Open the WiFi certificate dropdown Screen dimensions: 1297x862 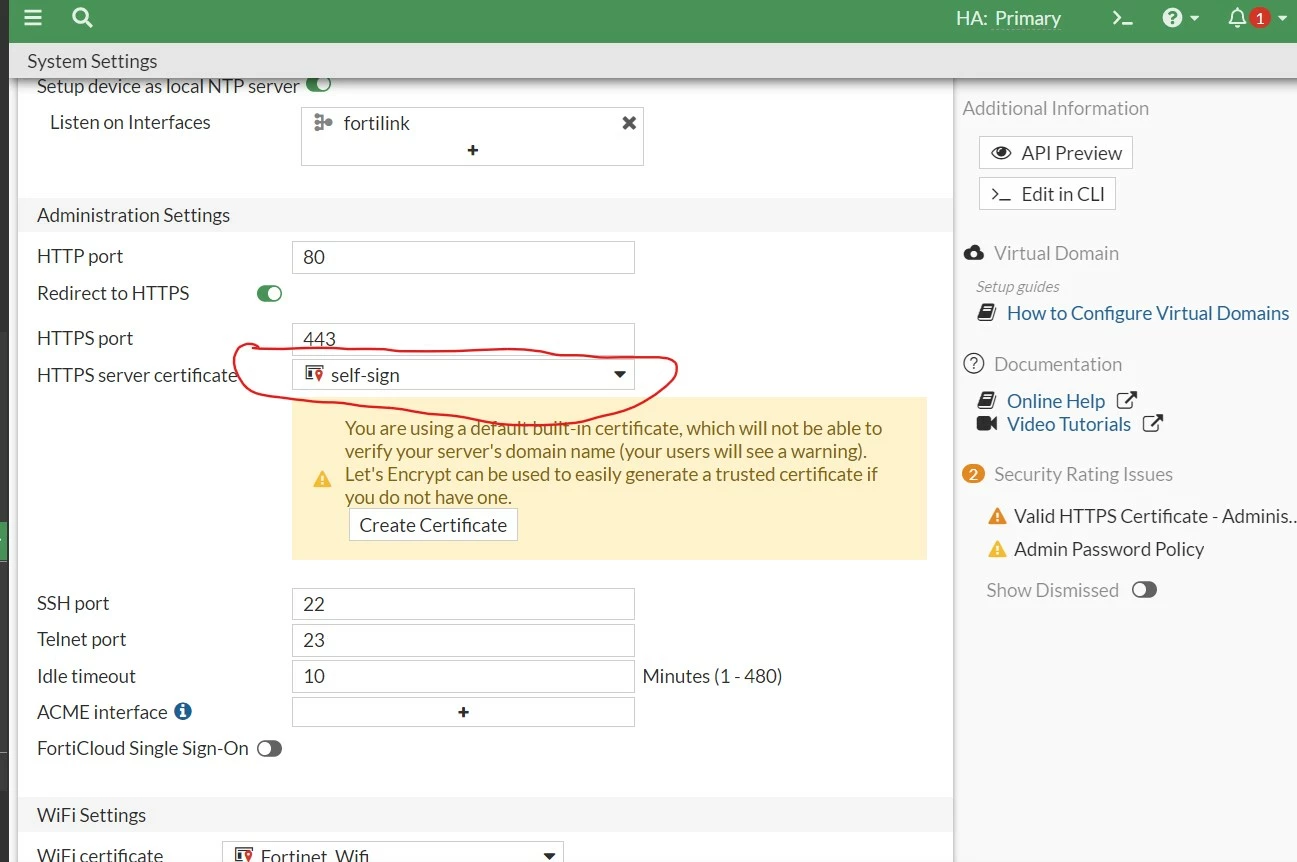coord(393,855)
